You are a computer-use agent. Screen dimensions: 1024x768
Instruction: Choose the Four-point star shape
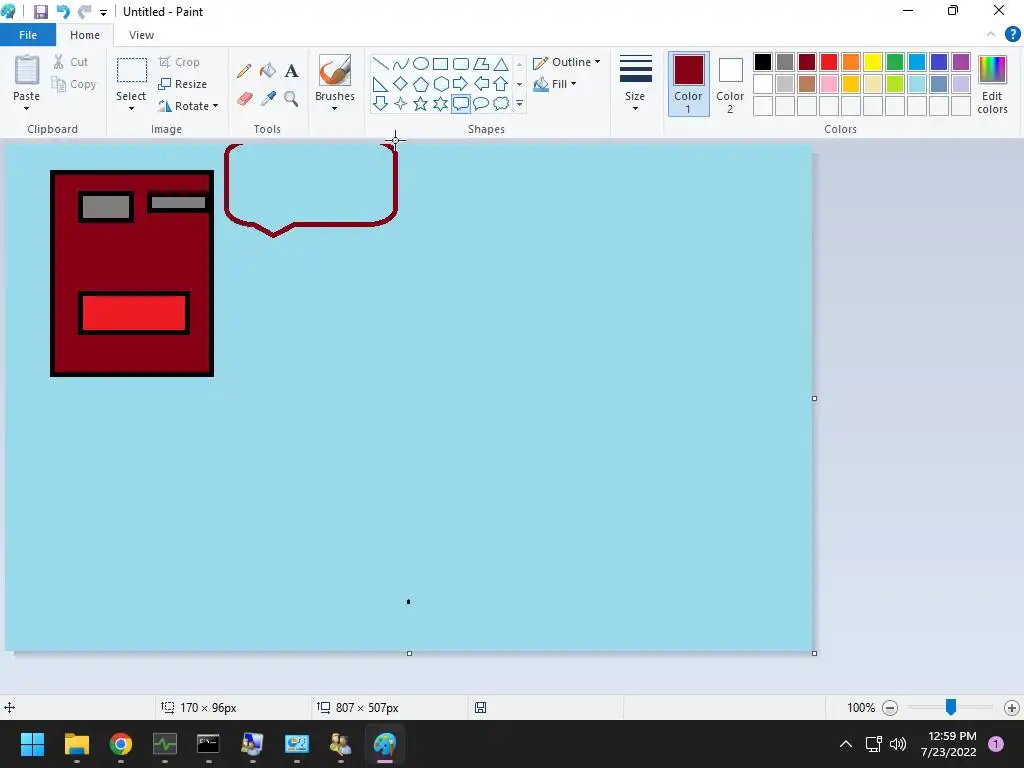(401, 103)
